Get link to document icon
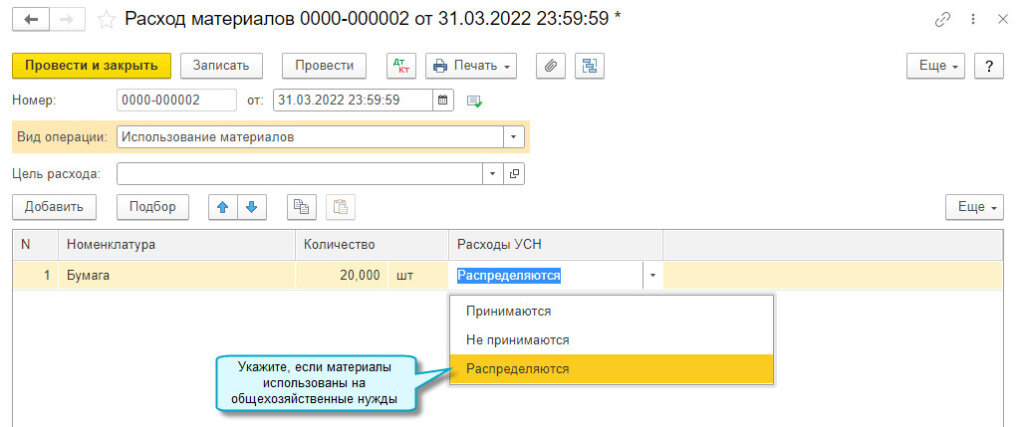1024x427 pixels. (x=942, y=20)
